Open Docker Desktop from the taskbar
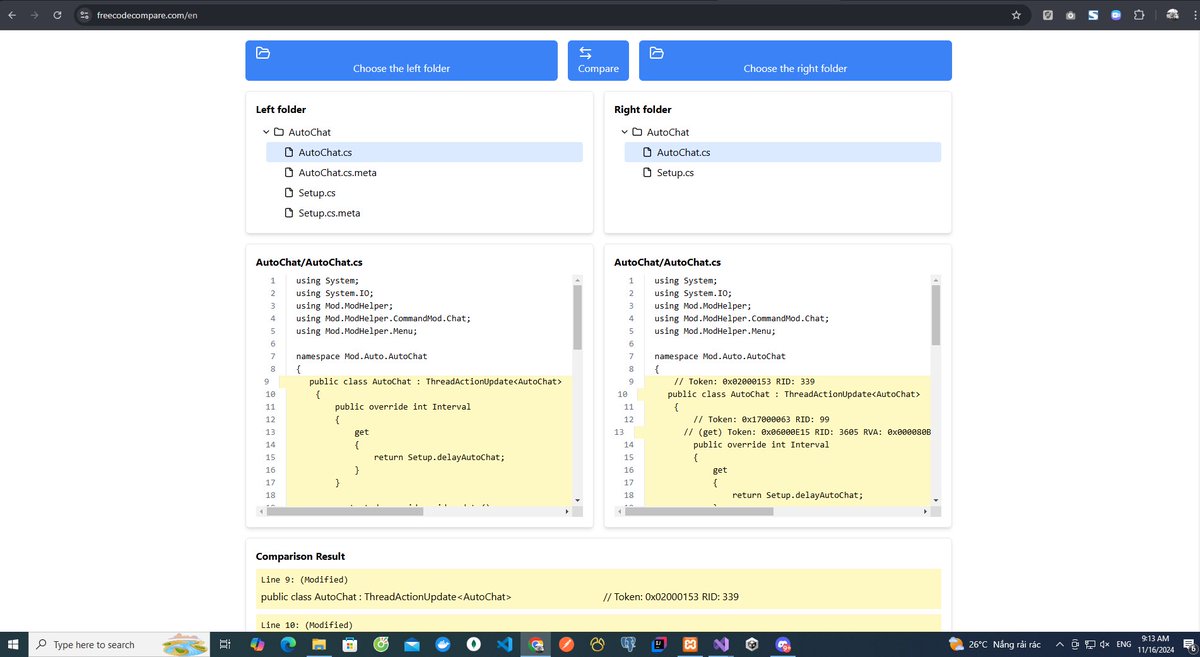 click(442, 644)
